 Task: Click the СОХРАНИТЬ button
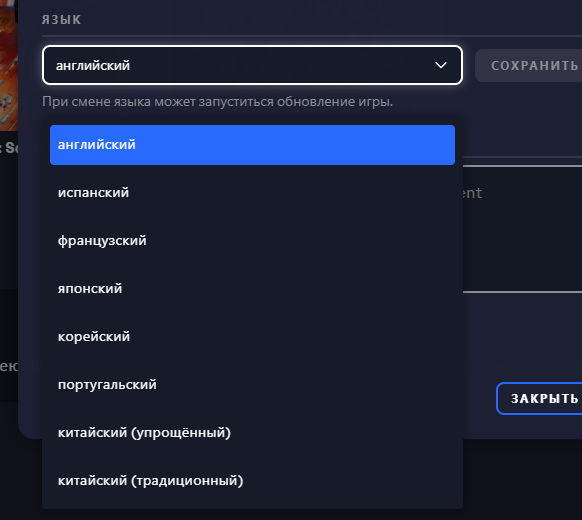point(529,66)
